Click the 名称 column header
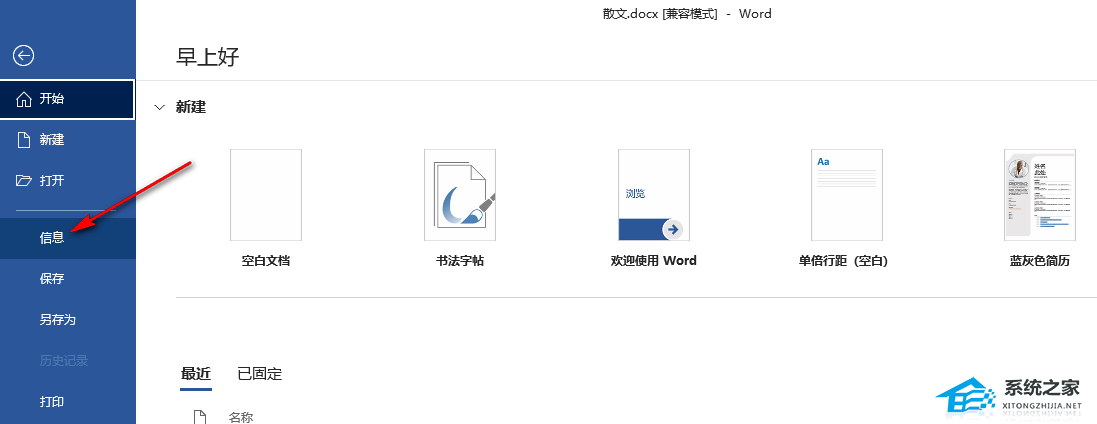This screenshot has height=424, width=1097. tap(241, 418)
